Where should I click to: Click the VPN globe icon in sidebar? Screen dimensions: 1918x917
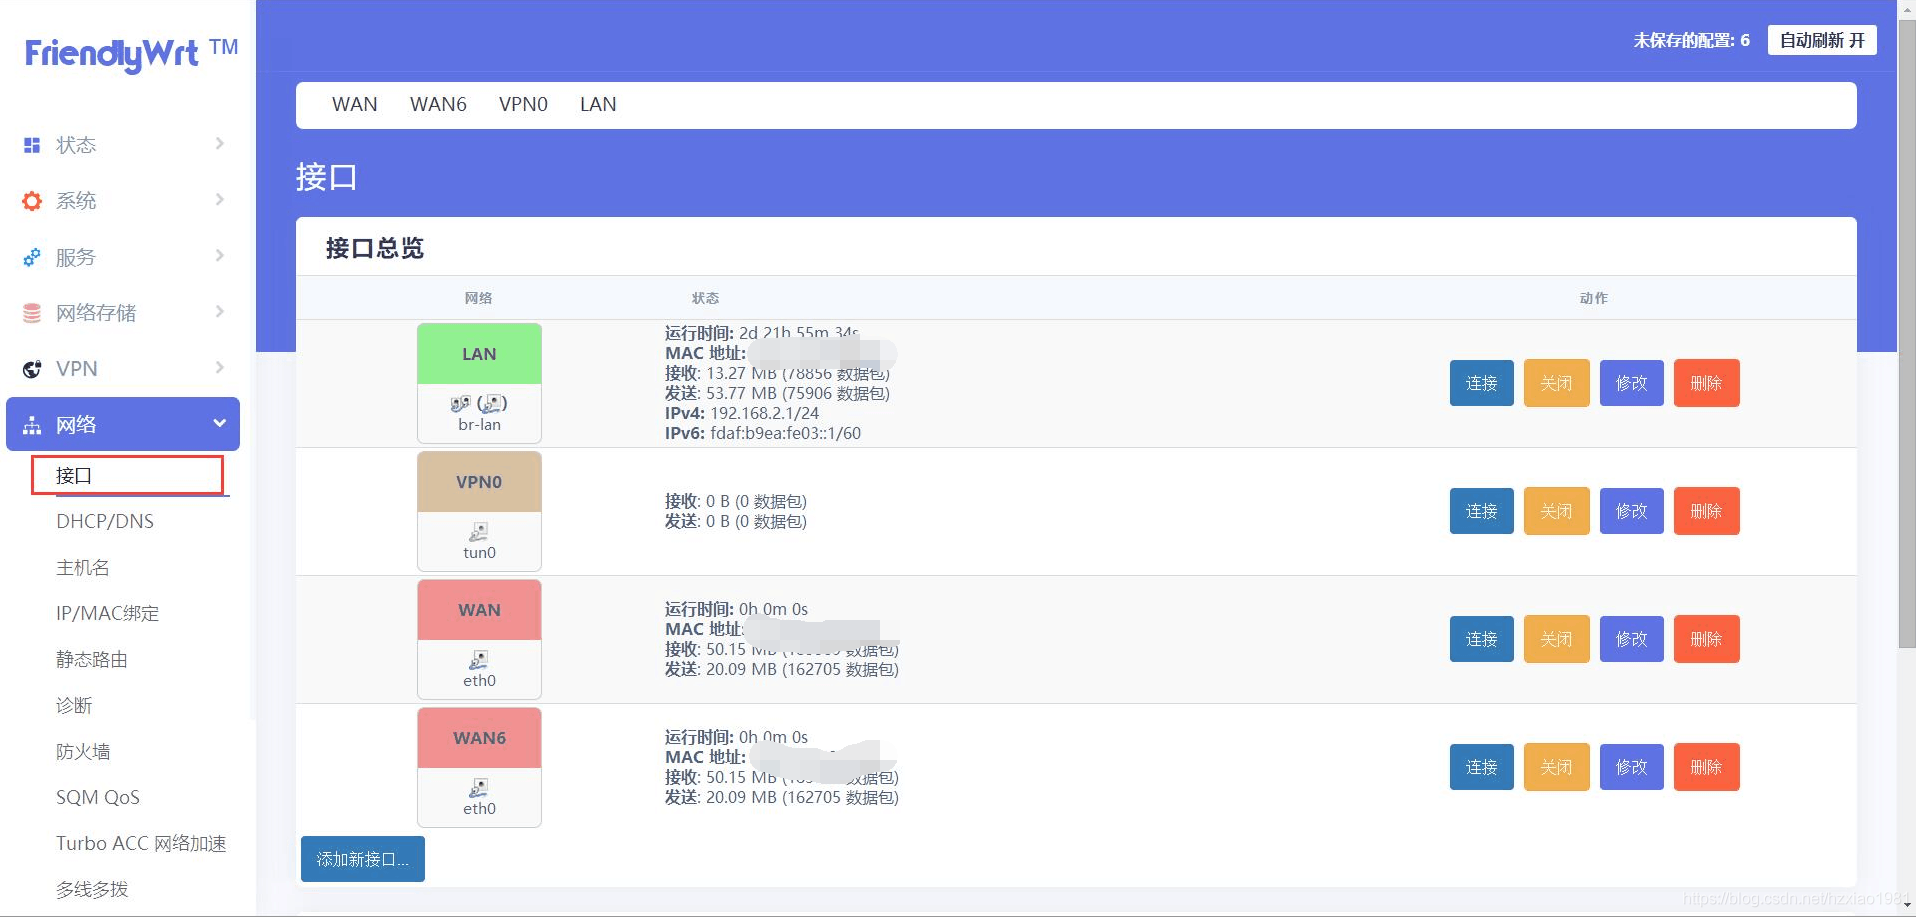(32, 369)
